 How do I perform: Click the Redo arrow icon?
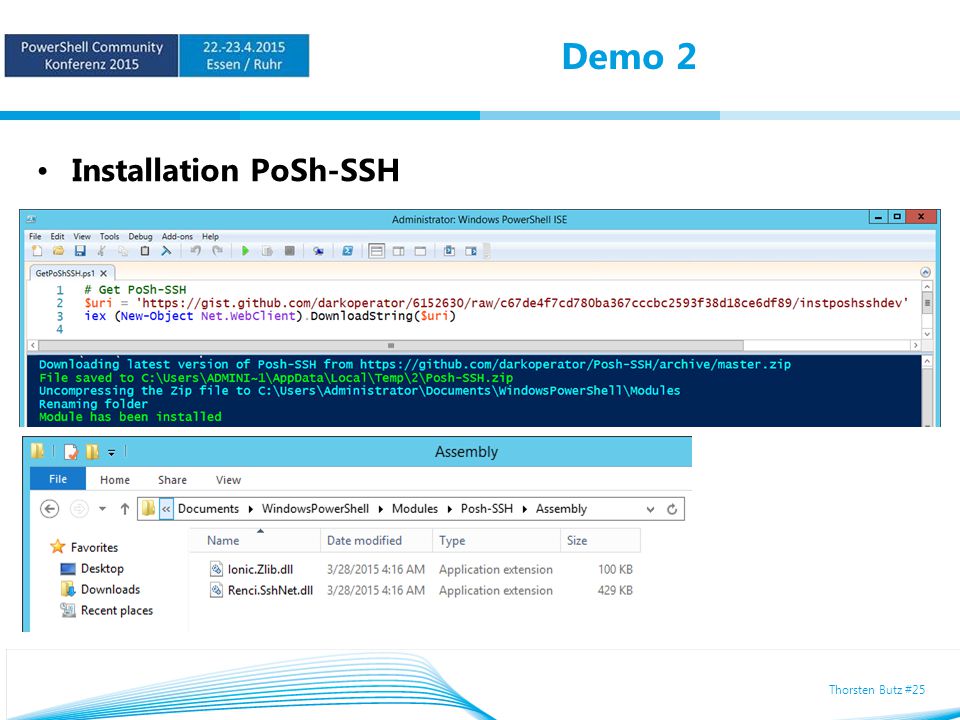pyautogui.click(x=217, y=251)
